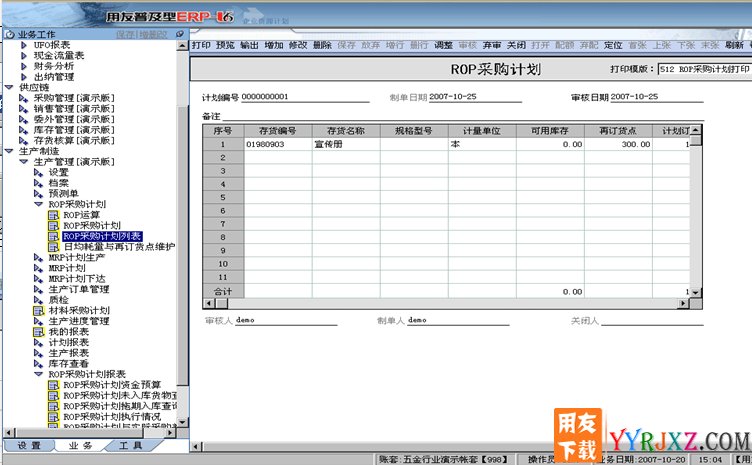Switch to the 工具 bottom tab

pos(130,446)
